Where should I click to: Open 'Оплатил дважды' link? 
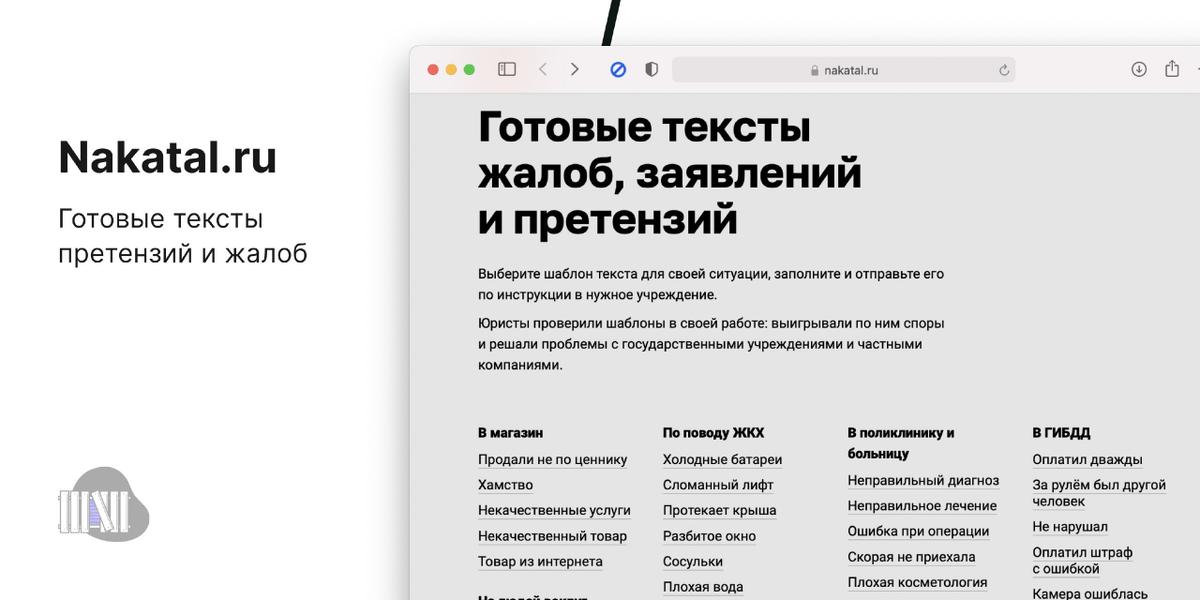1087,460
